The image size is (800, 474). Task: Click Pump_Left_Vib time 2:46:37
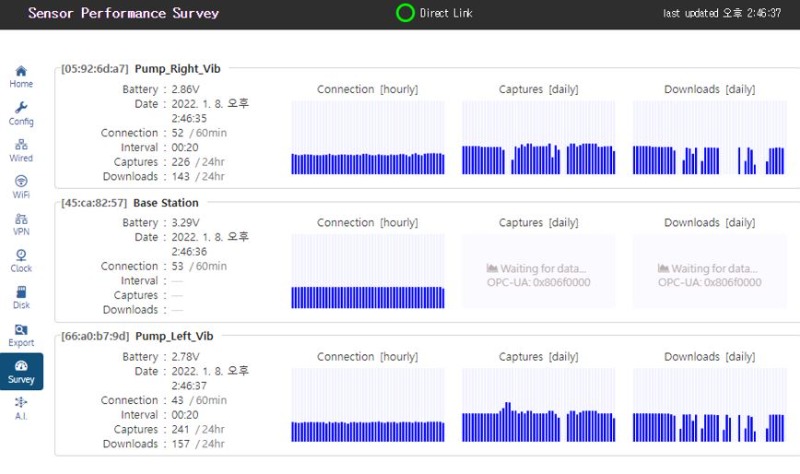(x=189, y=386)
